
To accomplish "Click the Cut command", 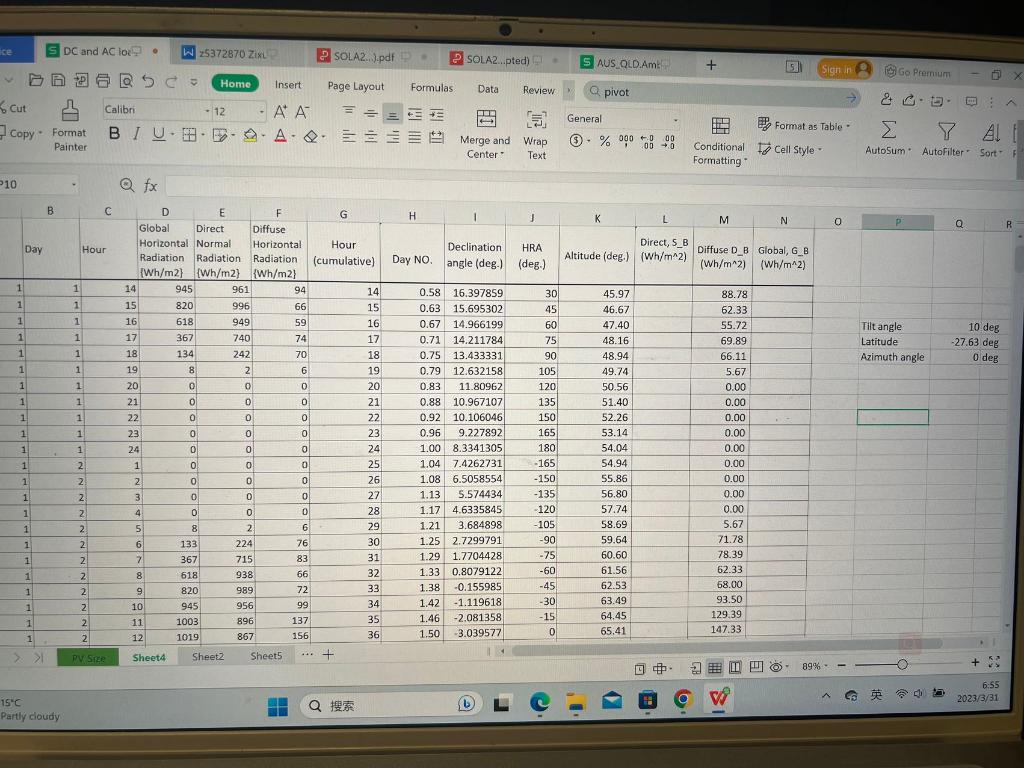I will 14,108.
